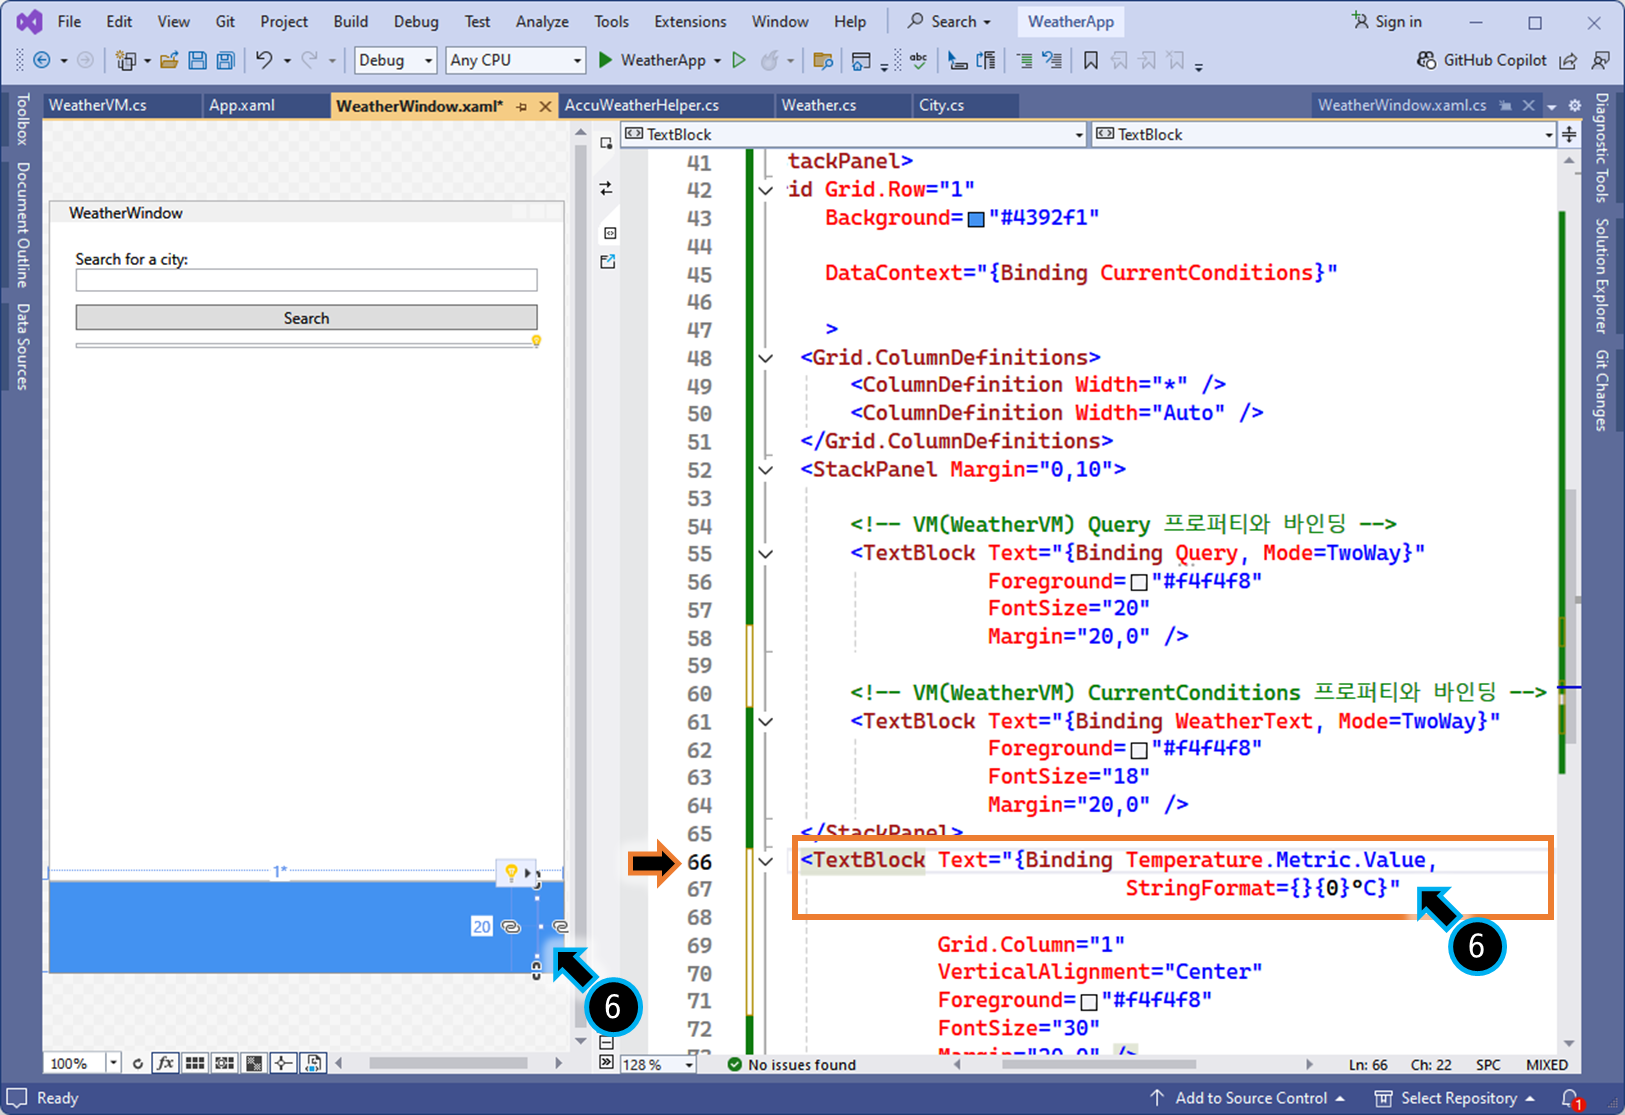Open the Debug menu

416,21
